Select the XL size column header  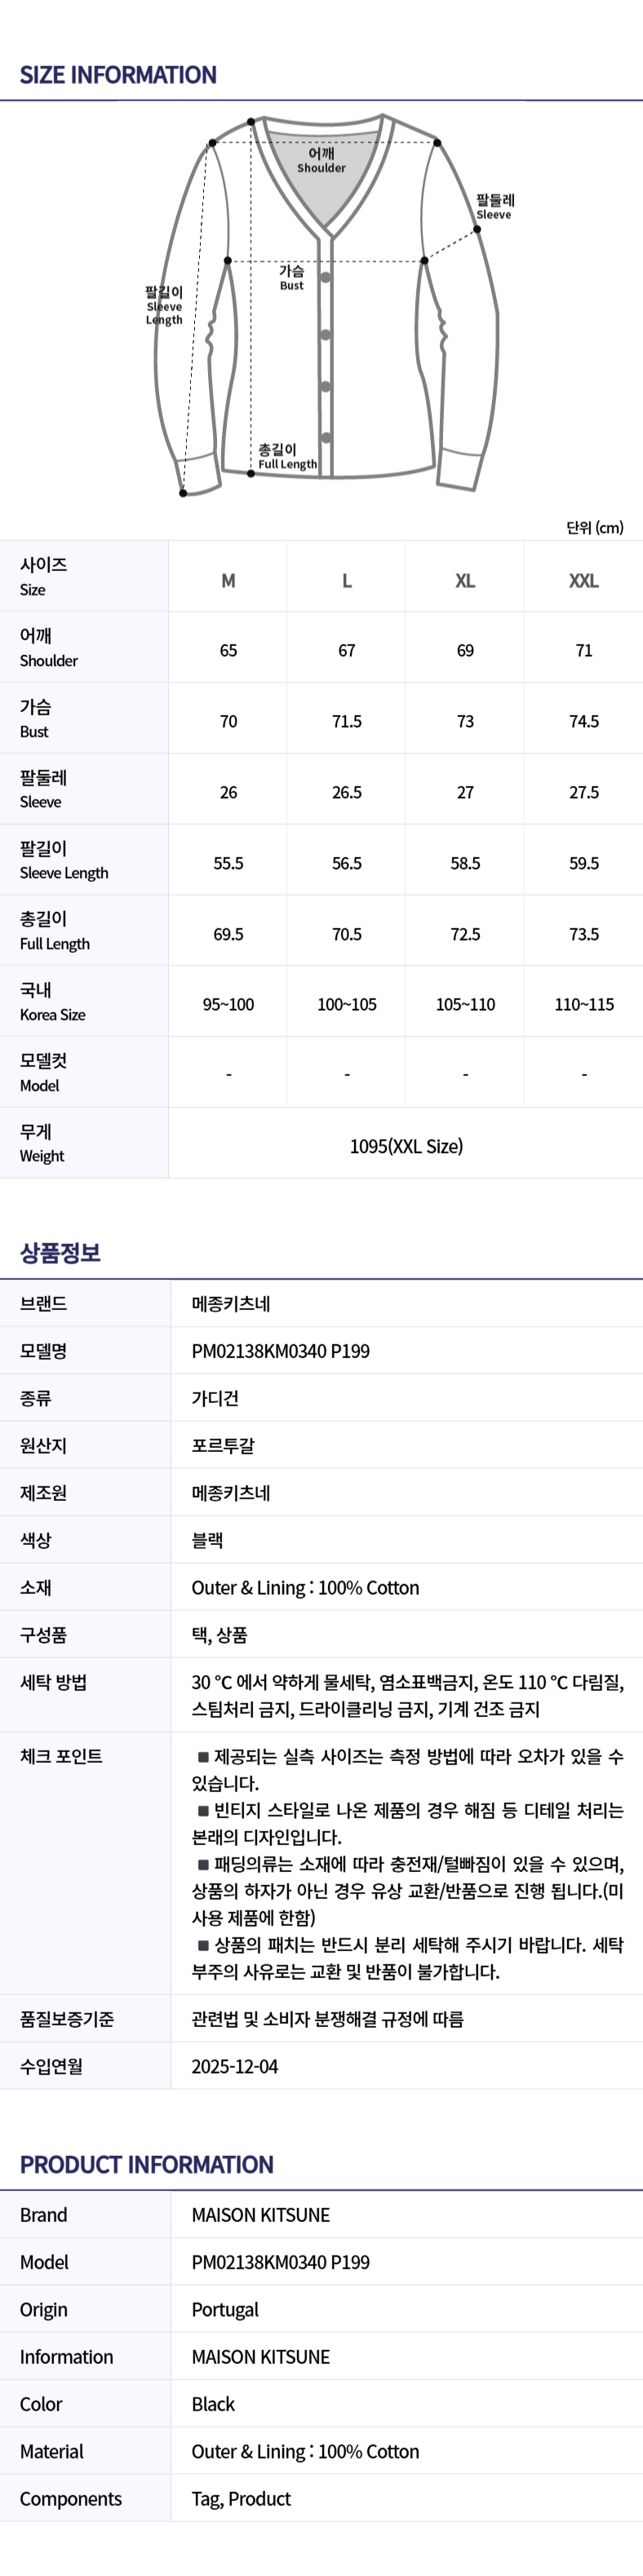tap(465, 581)
